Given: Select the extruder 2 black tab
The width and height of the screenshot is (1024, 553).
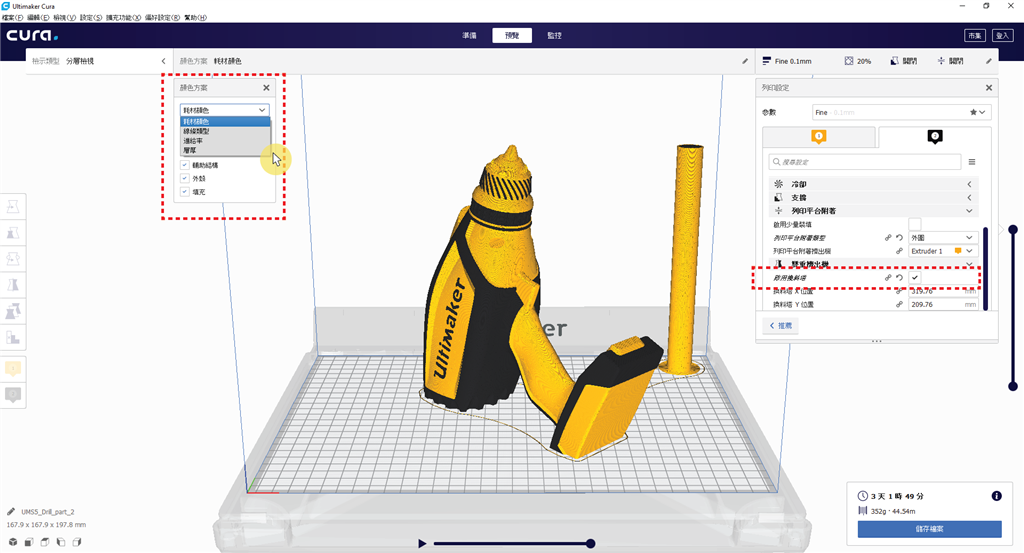Looking at the screenshot, I should coord(934,137).
